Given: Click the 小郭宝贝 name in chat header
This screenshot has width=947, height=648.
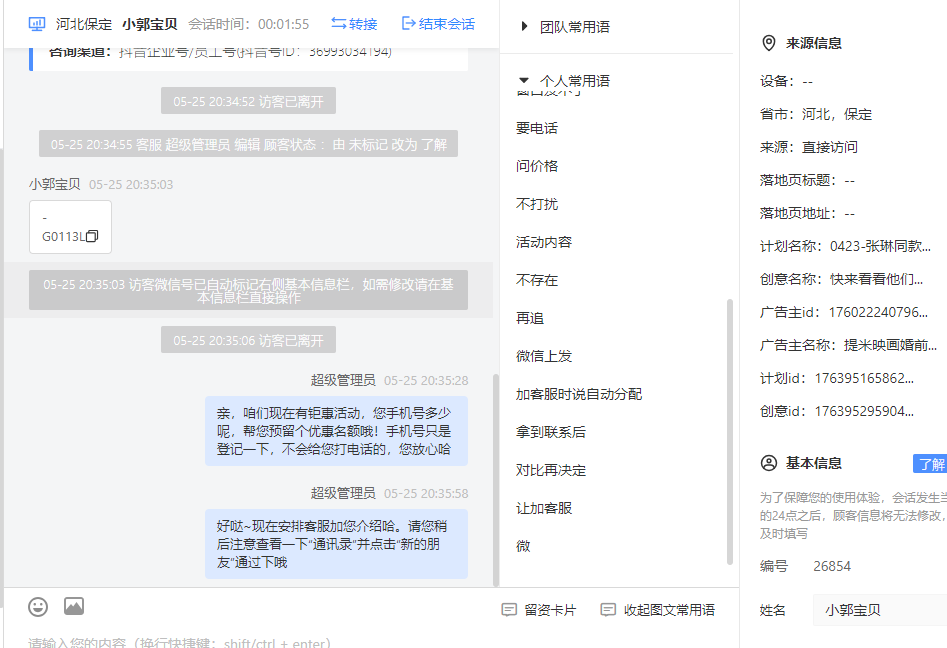Looking at the screenshot, I should coord(150,24).
